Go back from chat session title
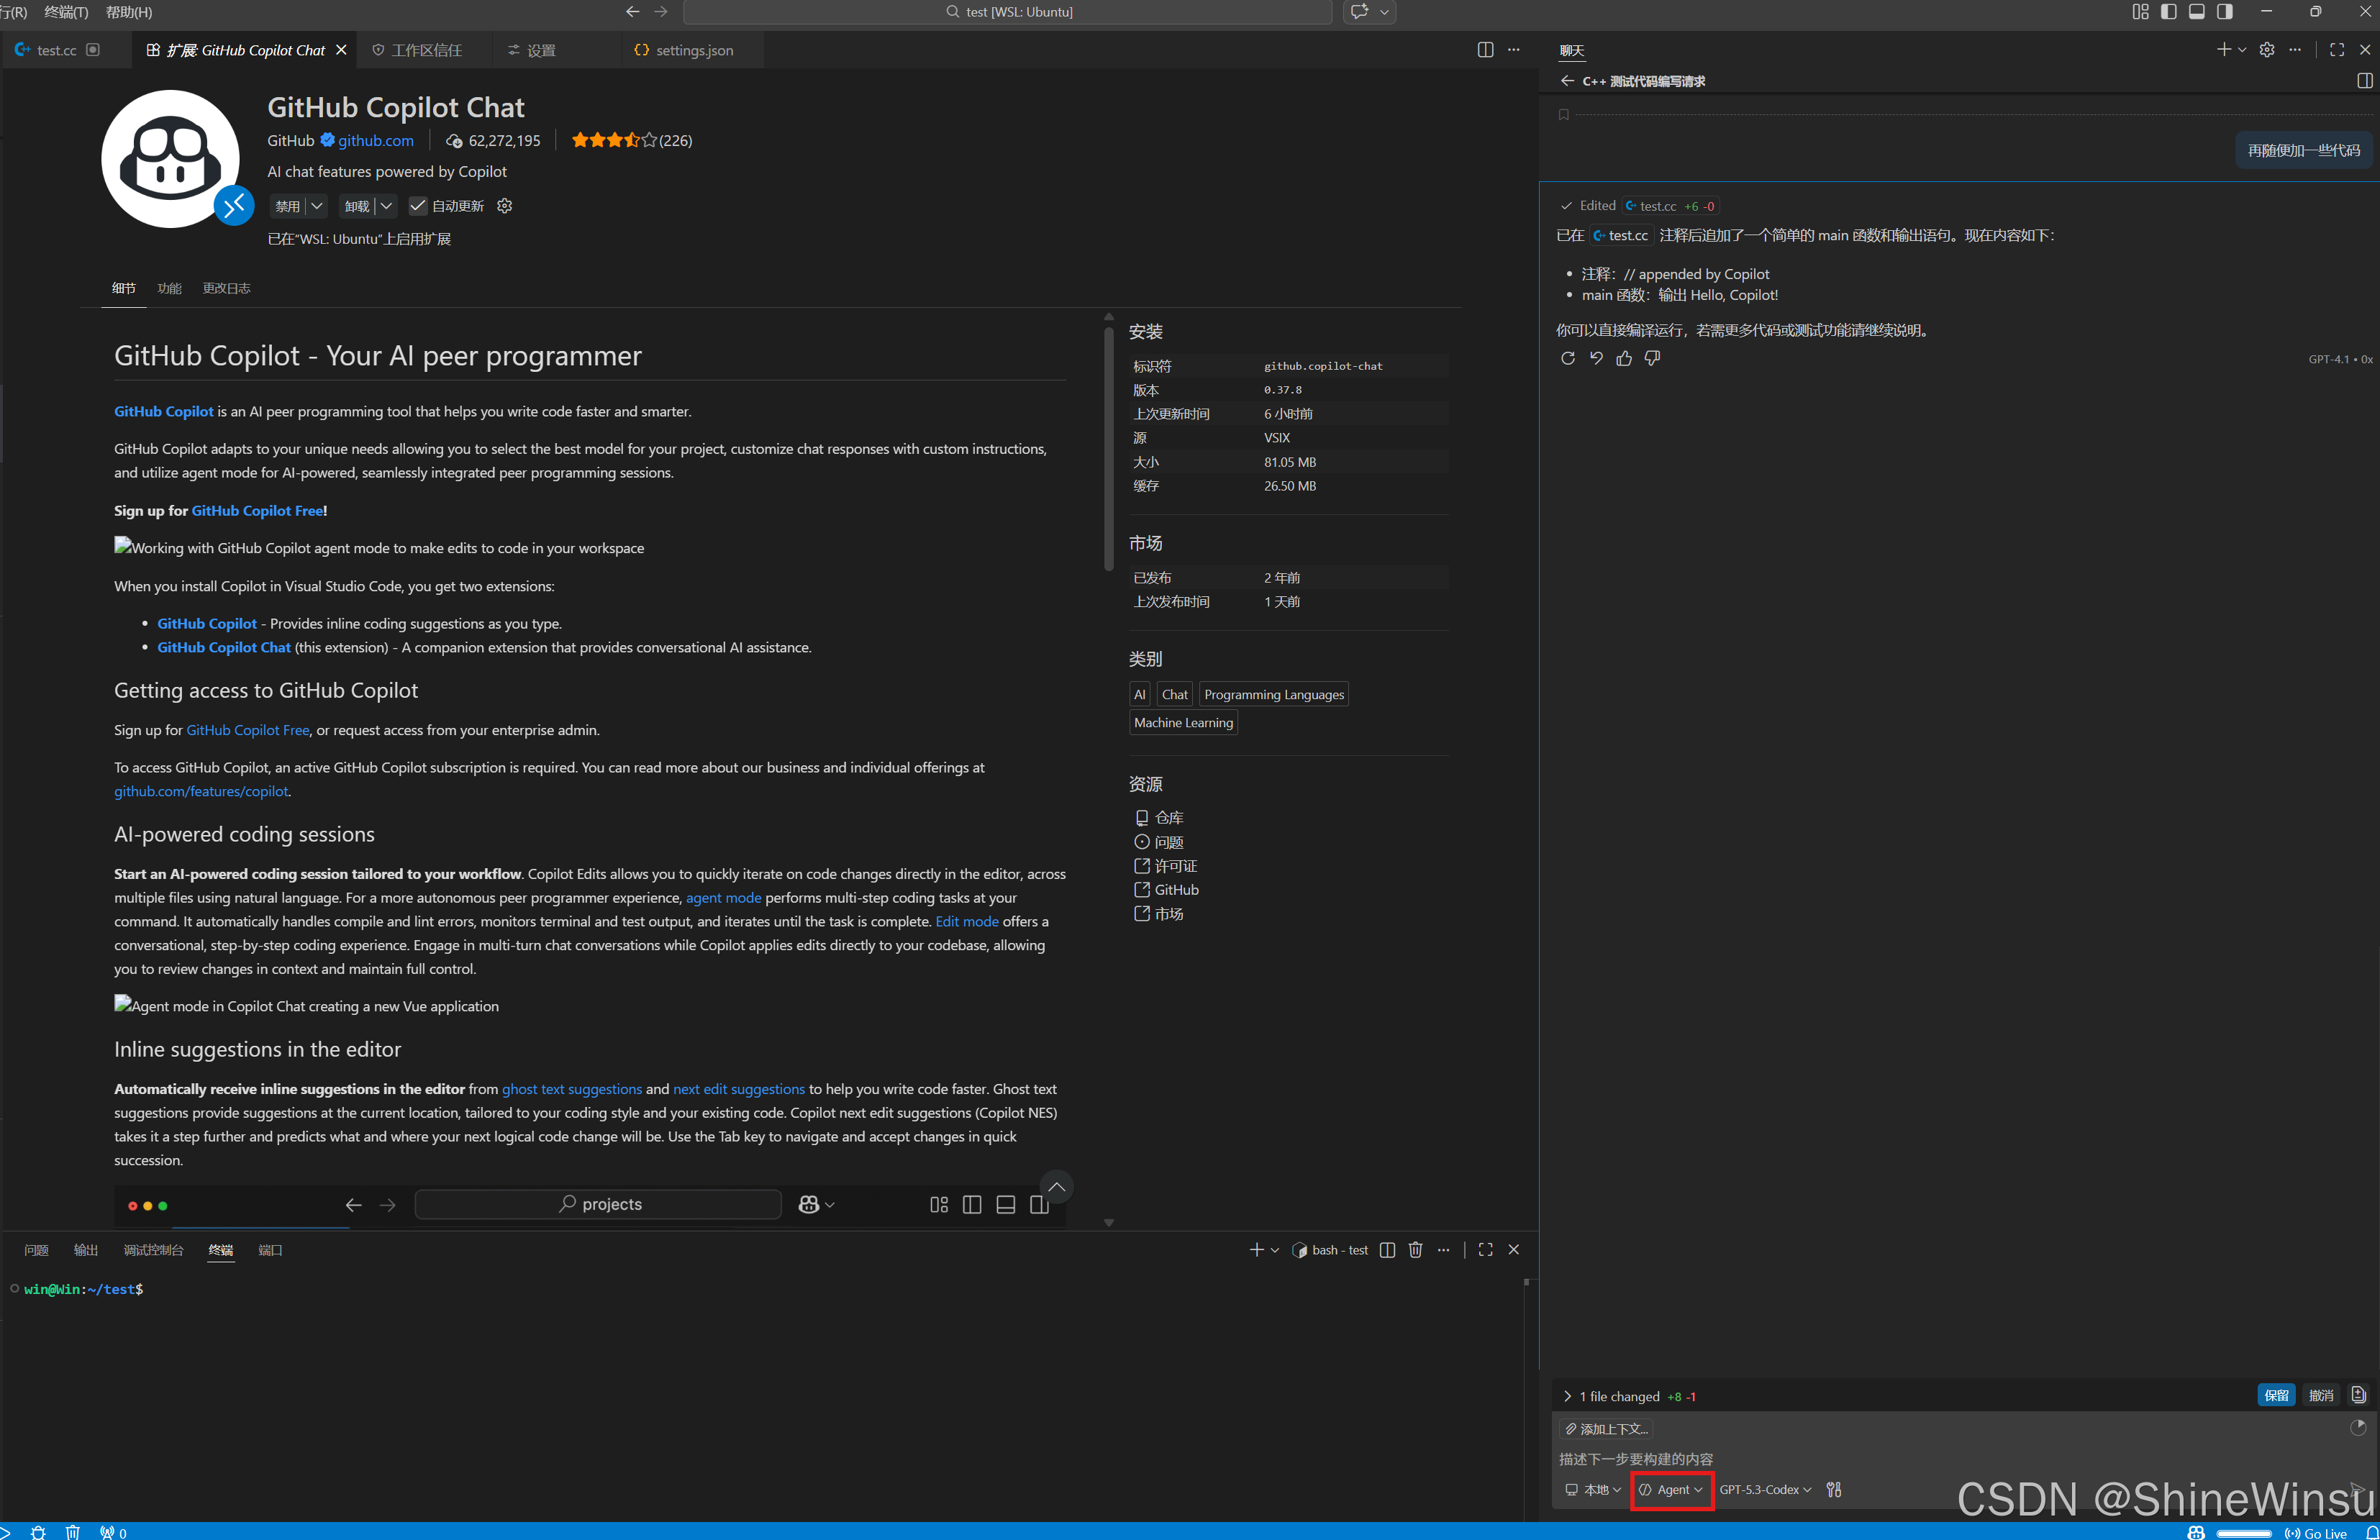Screen dimensions: 2380x1540 [1567, 81]
